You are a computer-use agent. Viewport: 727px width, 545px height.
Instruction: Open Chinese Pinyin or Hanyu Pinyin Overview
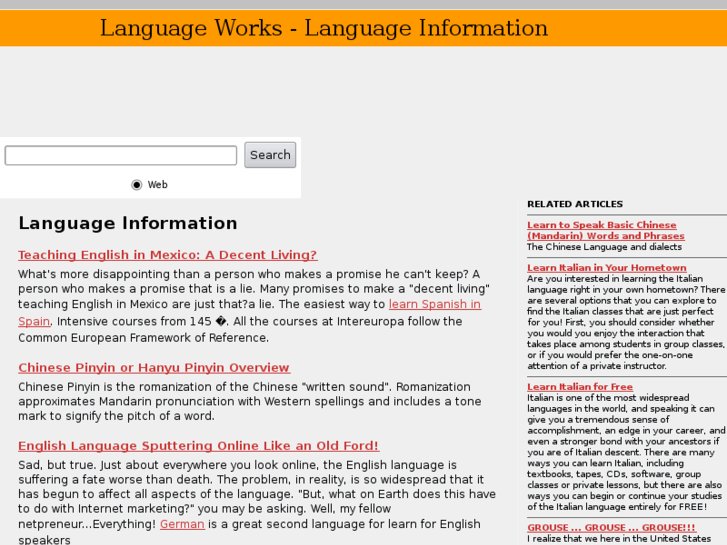(x=154, y=367)
